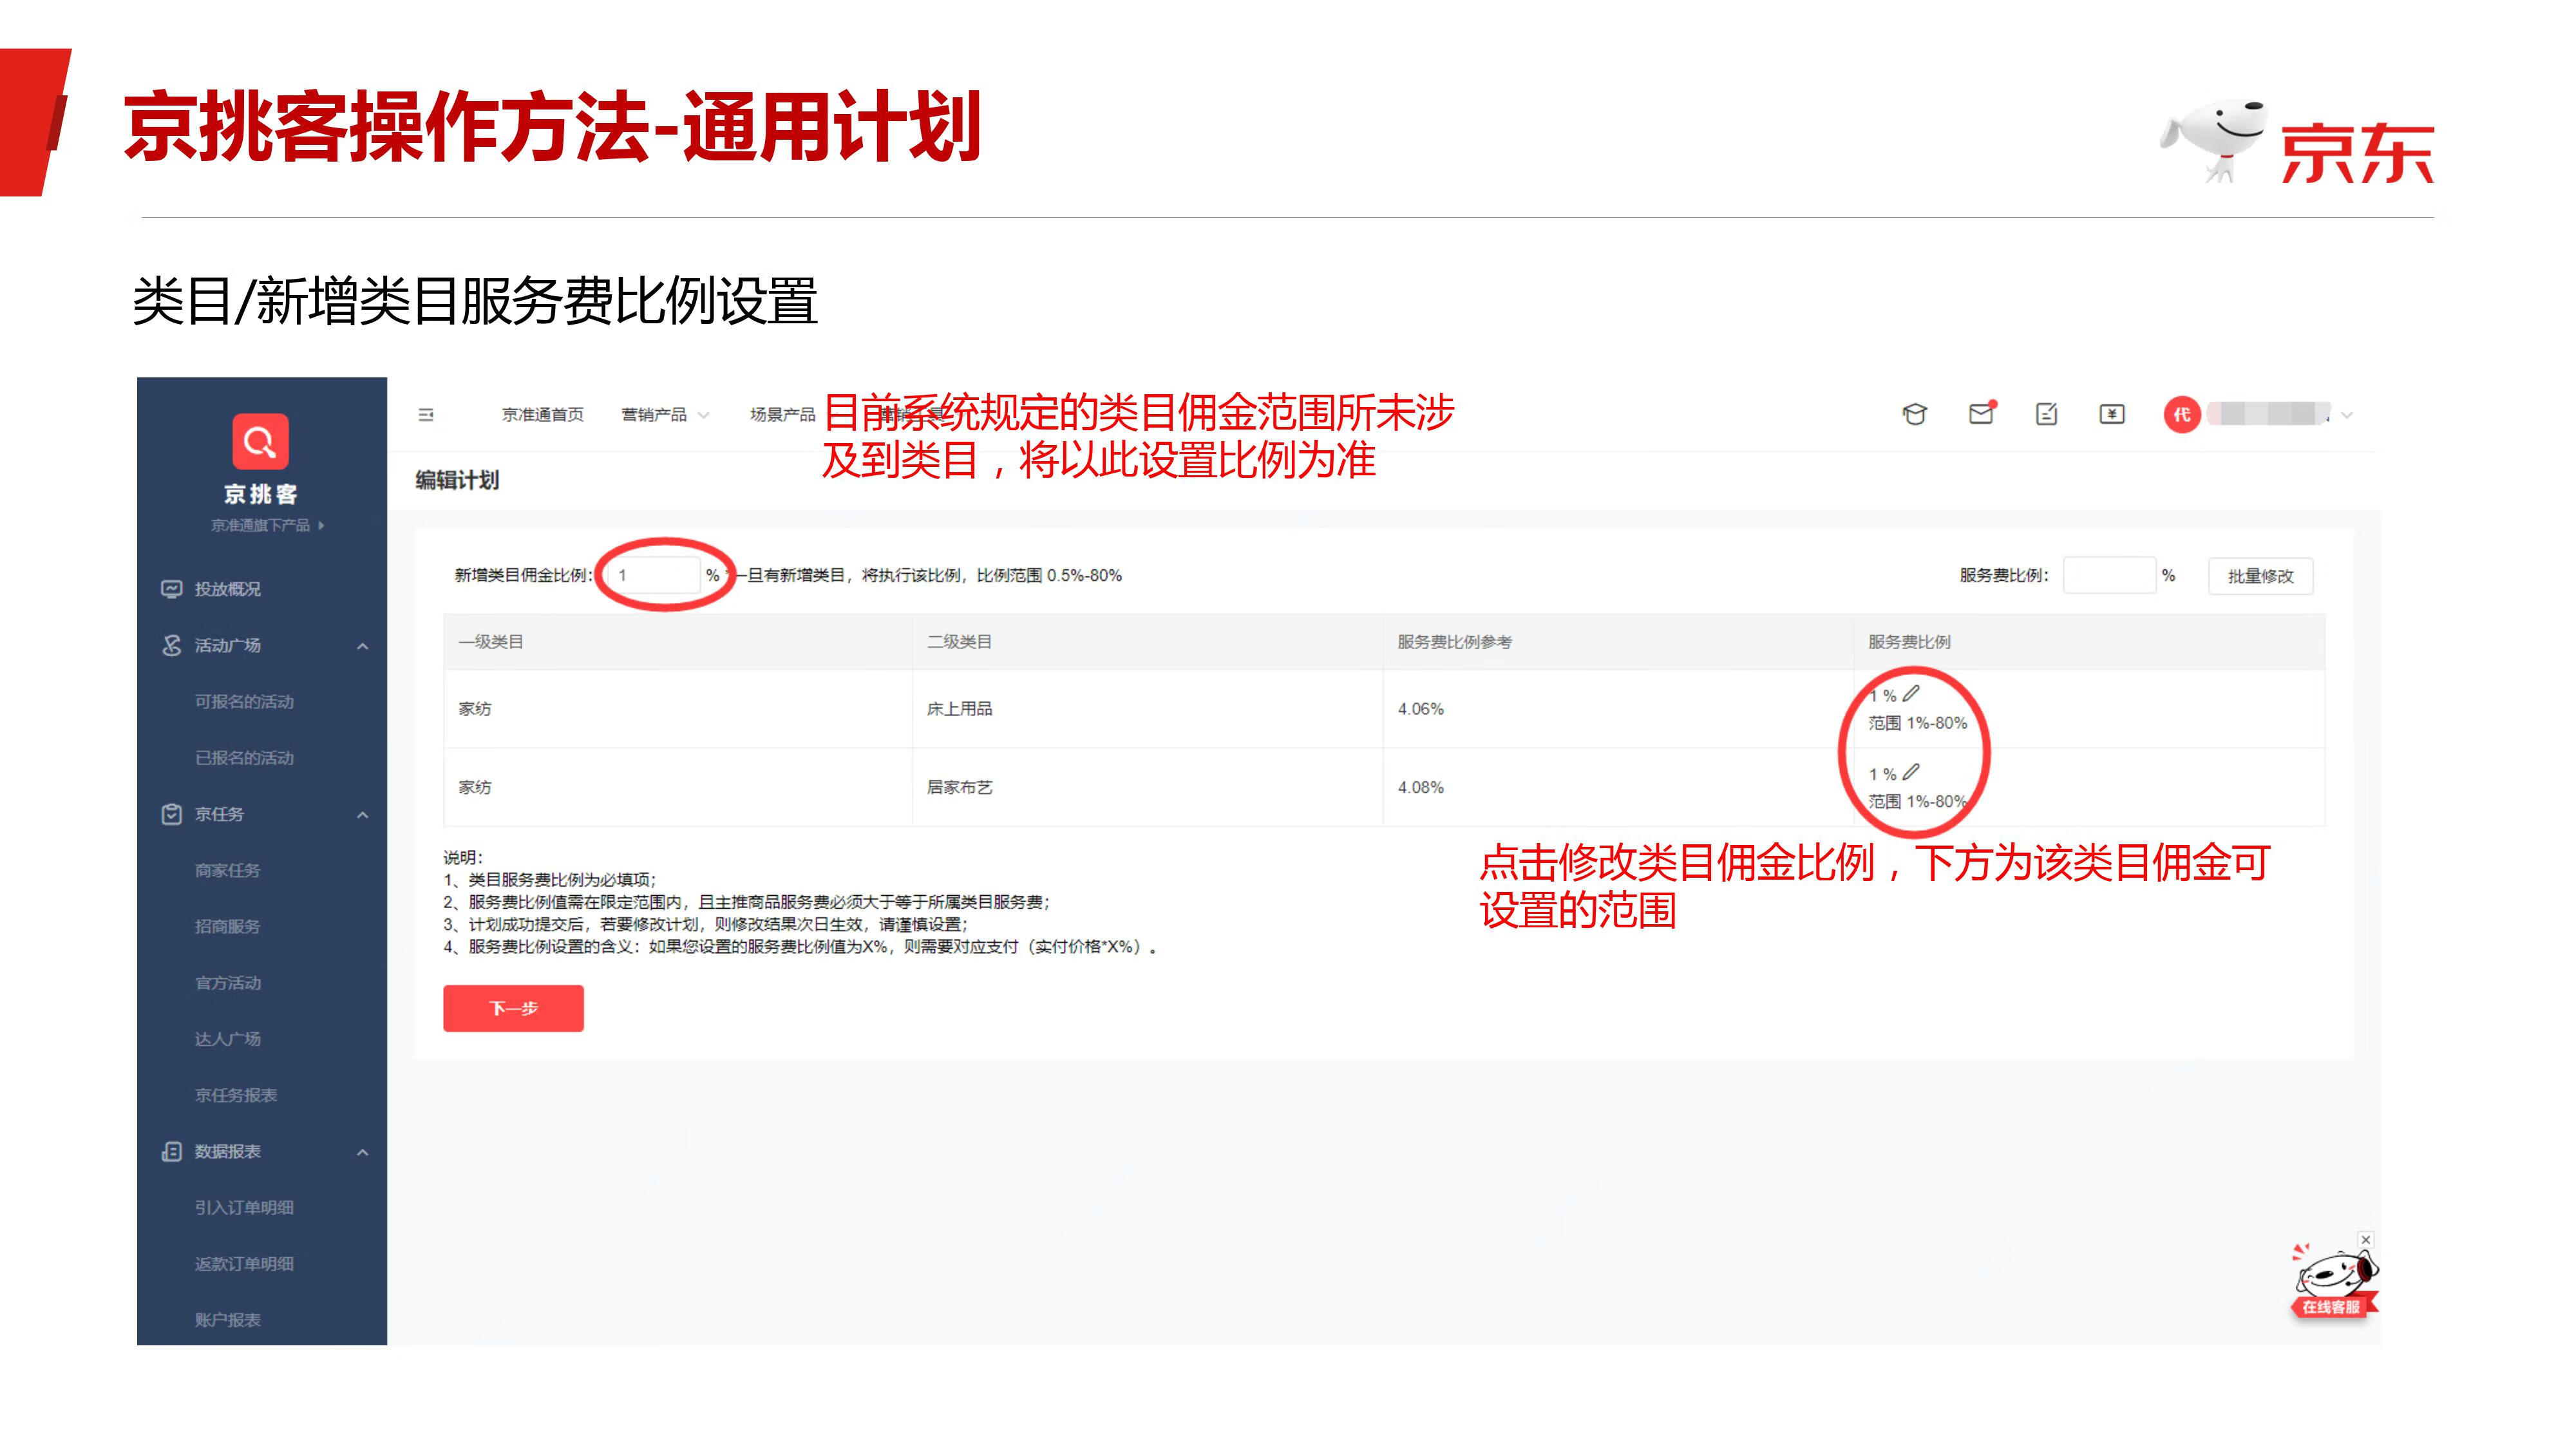Click the 批量修改 button

(2260, 576)
